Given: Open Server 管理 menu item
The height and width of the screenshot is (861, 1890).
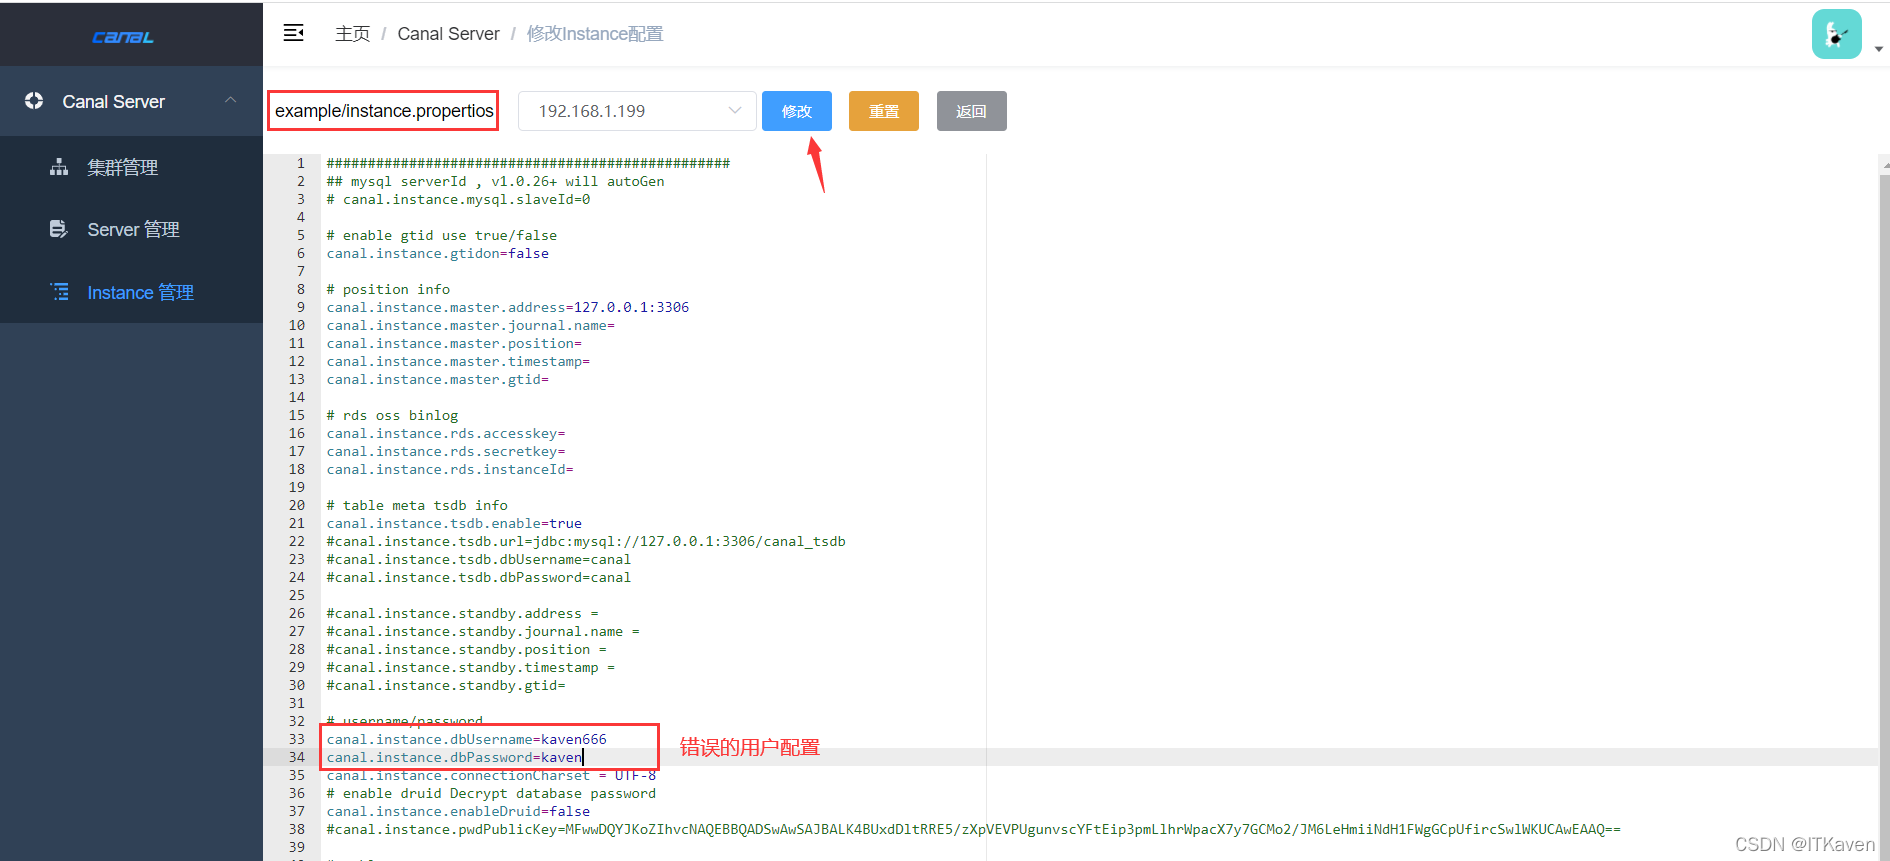Looking at the screenshot, I should click(x=131, y=229).
